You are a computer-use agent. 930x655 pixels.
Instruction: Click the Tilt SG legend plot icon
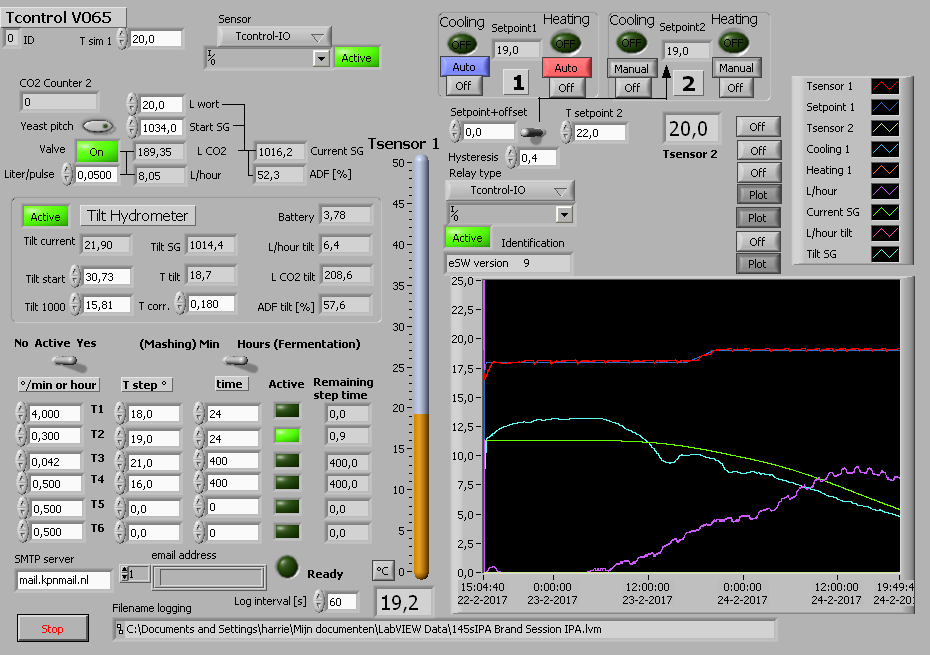click(886, 255)
